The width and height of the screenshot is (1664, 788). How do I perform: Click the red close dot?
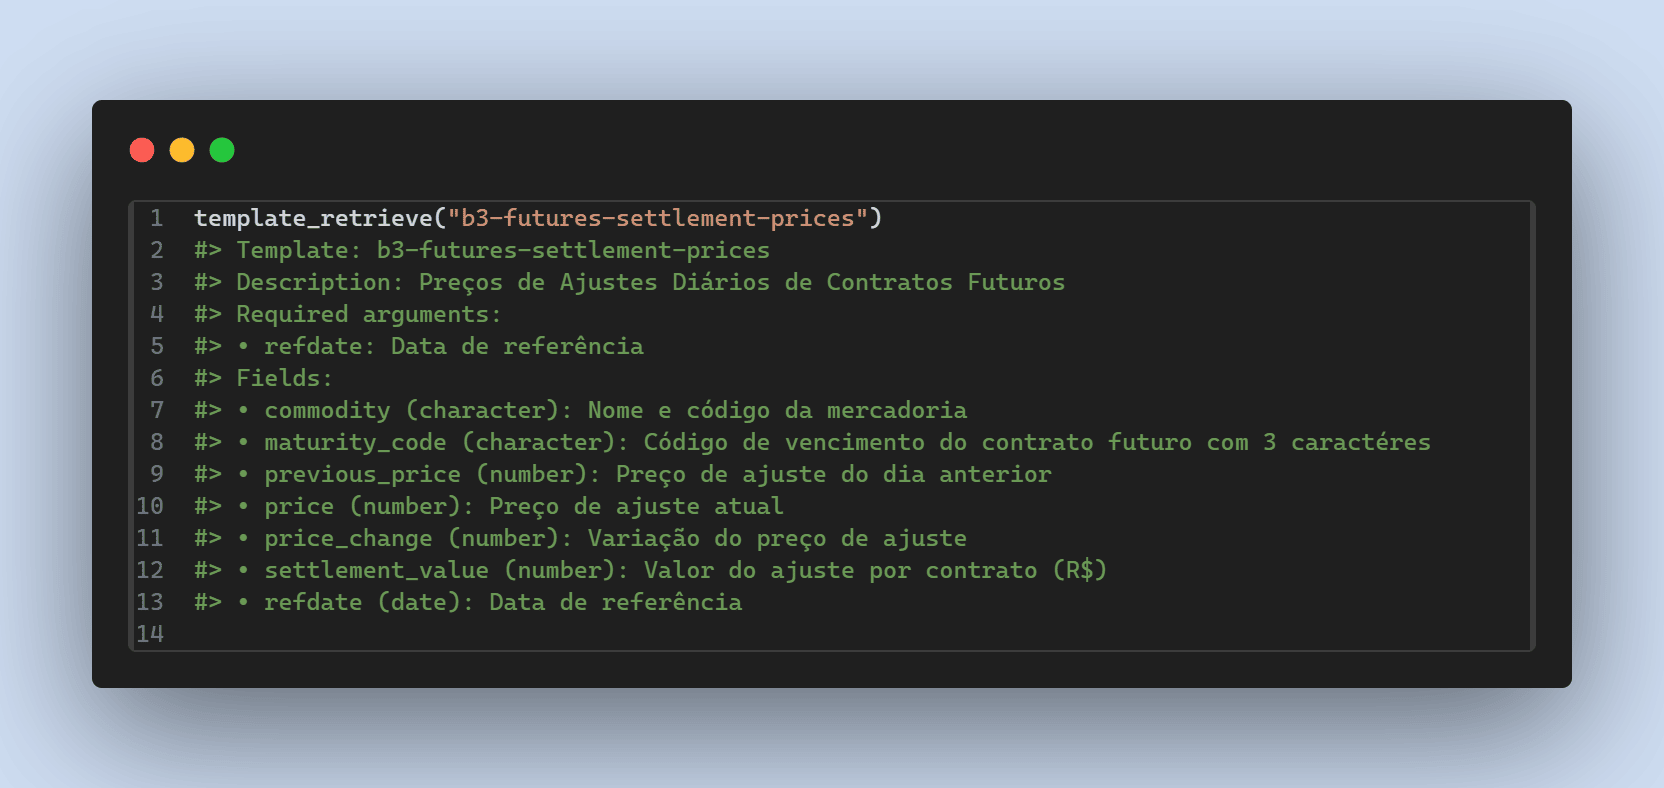(x=142, y=150)
